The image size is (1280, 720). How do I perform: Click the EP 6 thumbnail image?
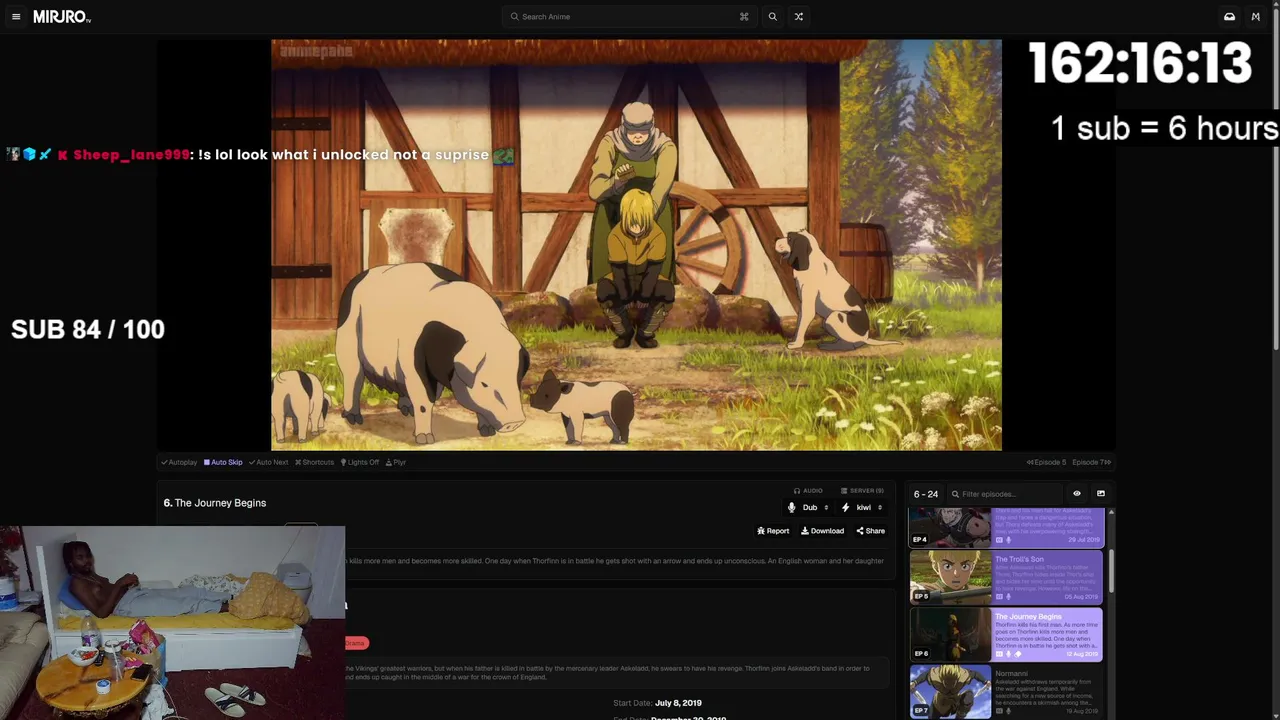click(x=950, y=635)
